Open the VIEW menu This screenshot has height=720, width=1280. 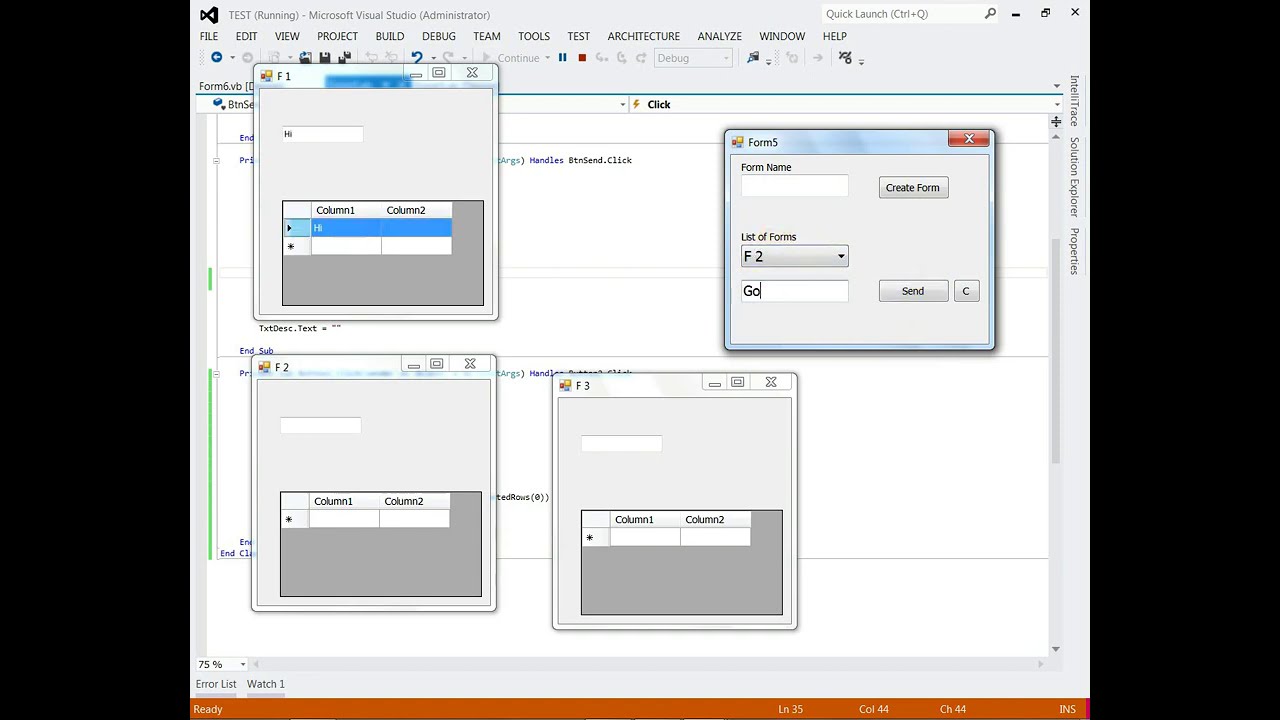[287, 36]
